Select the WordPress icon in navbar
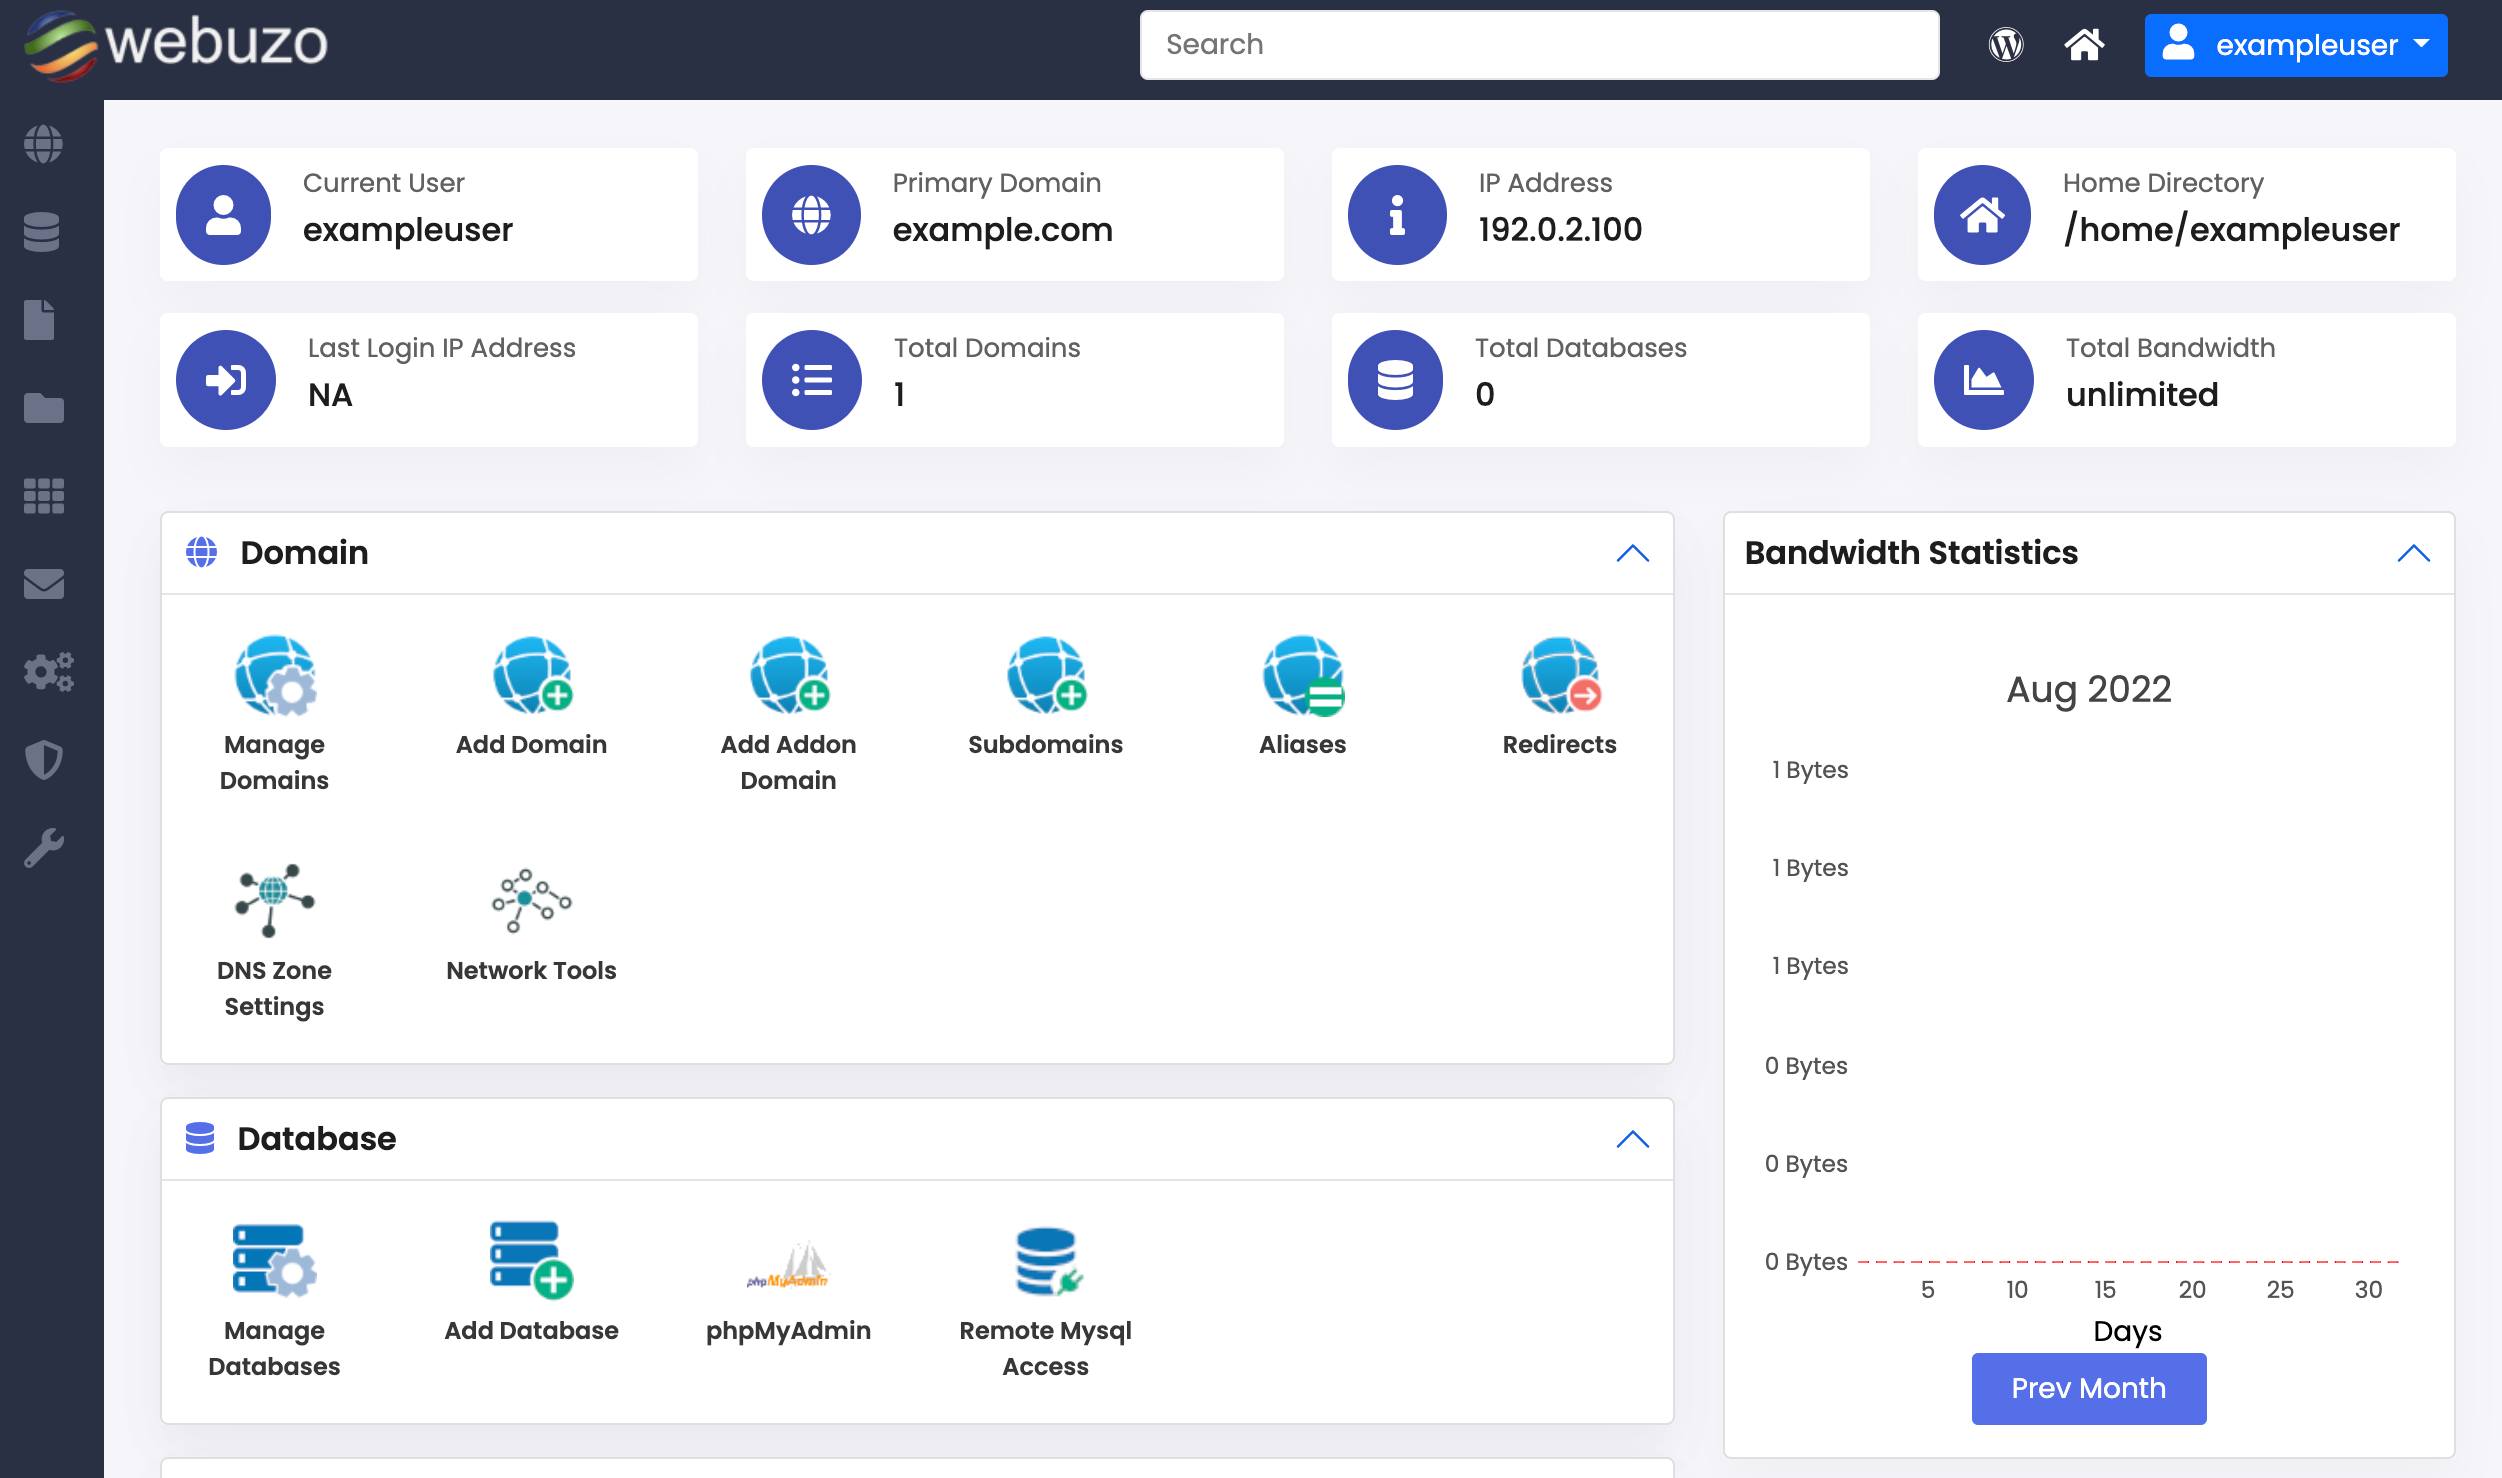Image resolution: width=2502 pixels, height=1478 pixels. [2006, 44]
